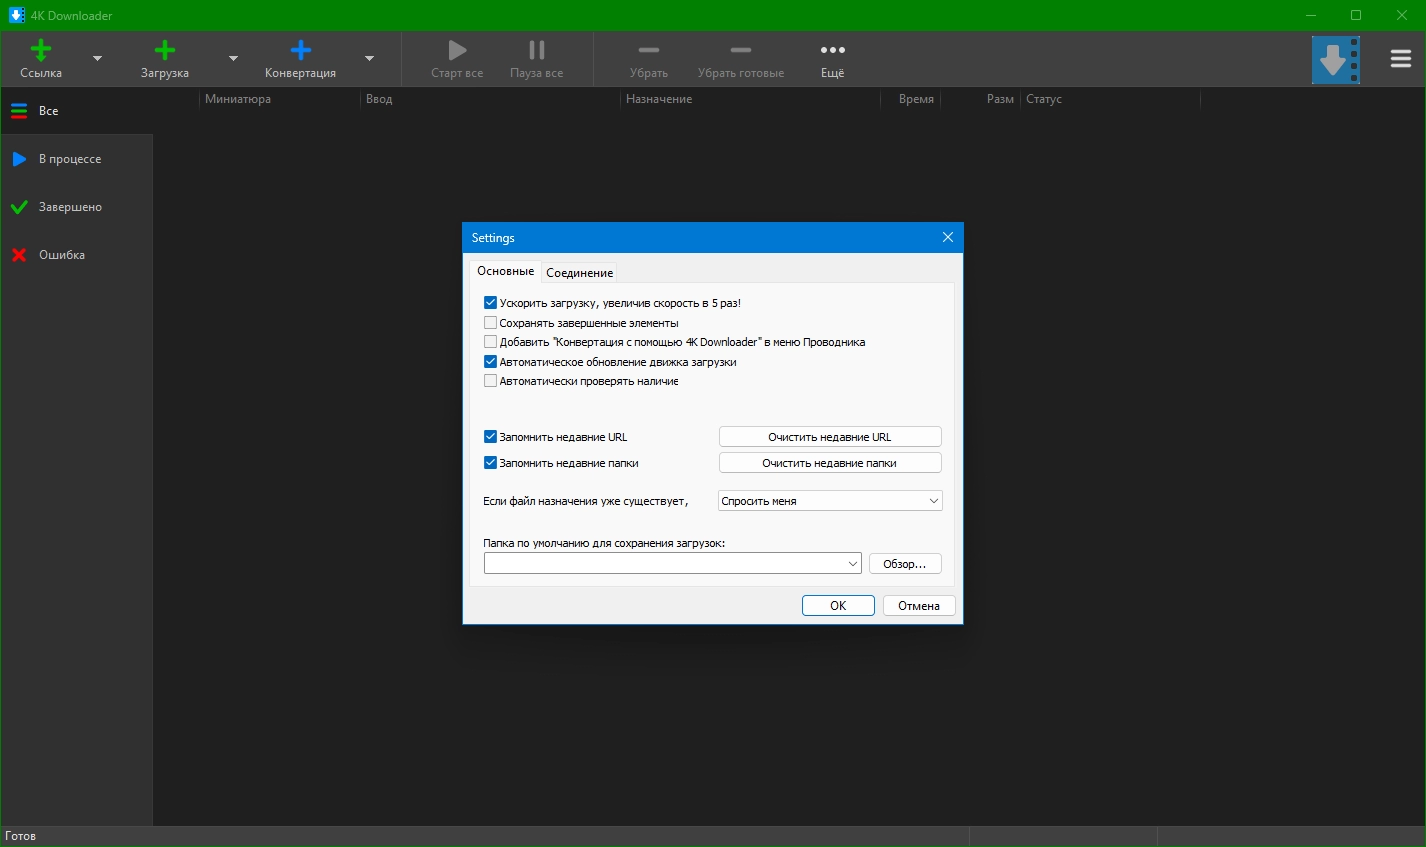Click the green plus Ссылка icon
The image size is (1426, 847).
coord(41,51)
